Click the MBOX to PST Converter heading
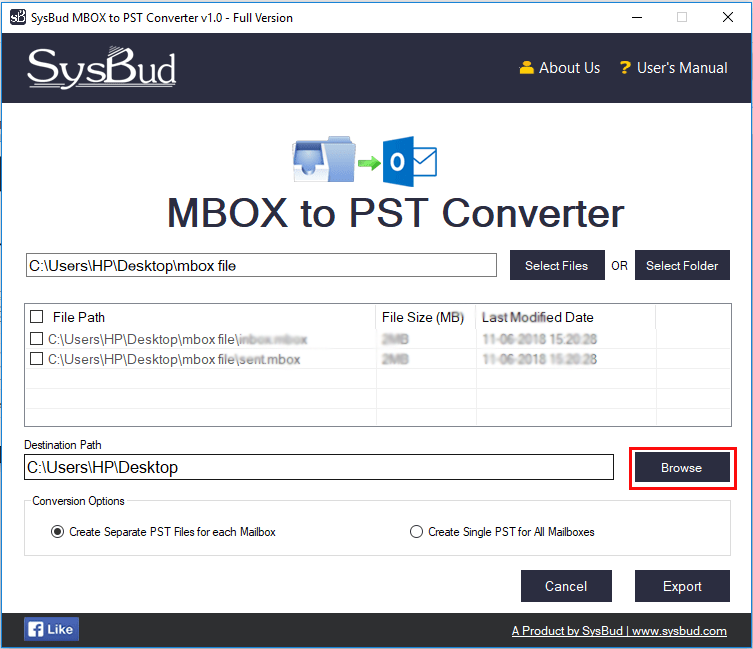 [x=395, y=213]
